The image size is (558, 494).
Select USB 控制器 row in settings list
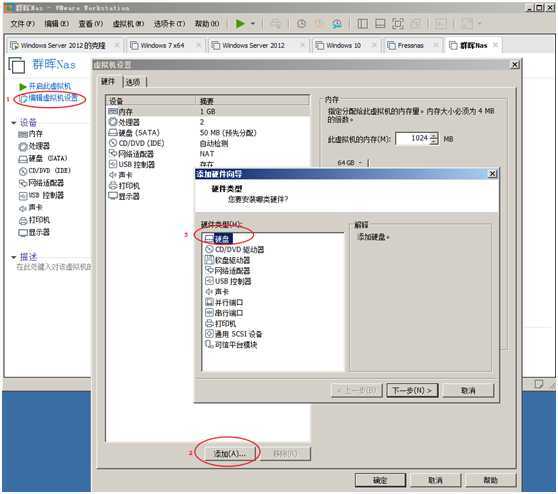208,164
